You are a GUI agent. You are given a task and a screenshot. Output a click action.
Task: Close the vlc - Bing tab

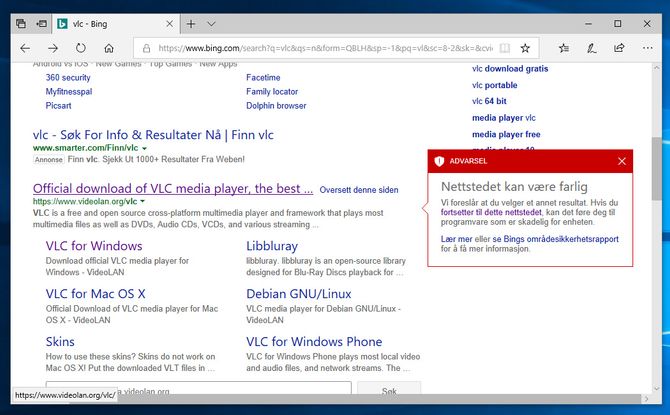[x=170, y=24]
